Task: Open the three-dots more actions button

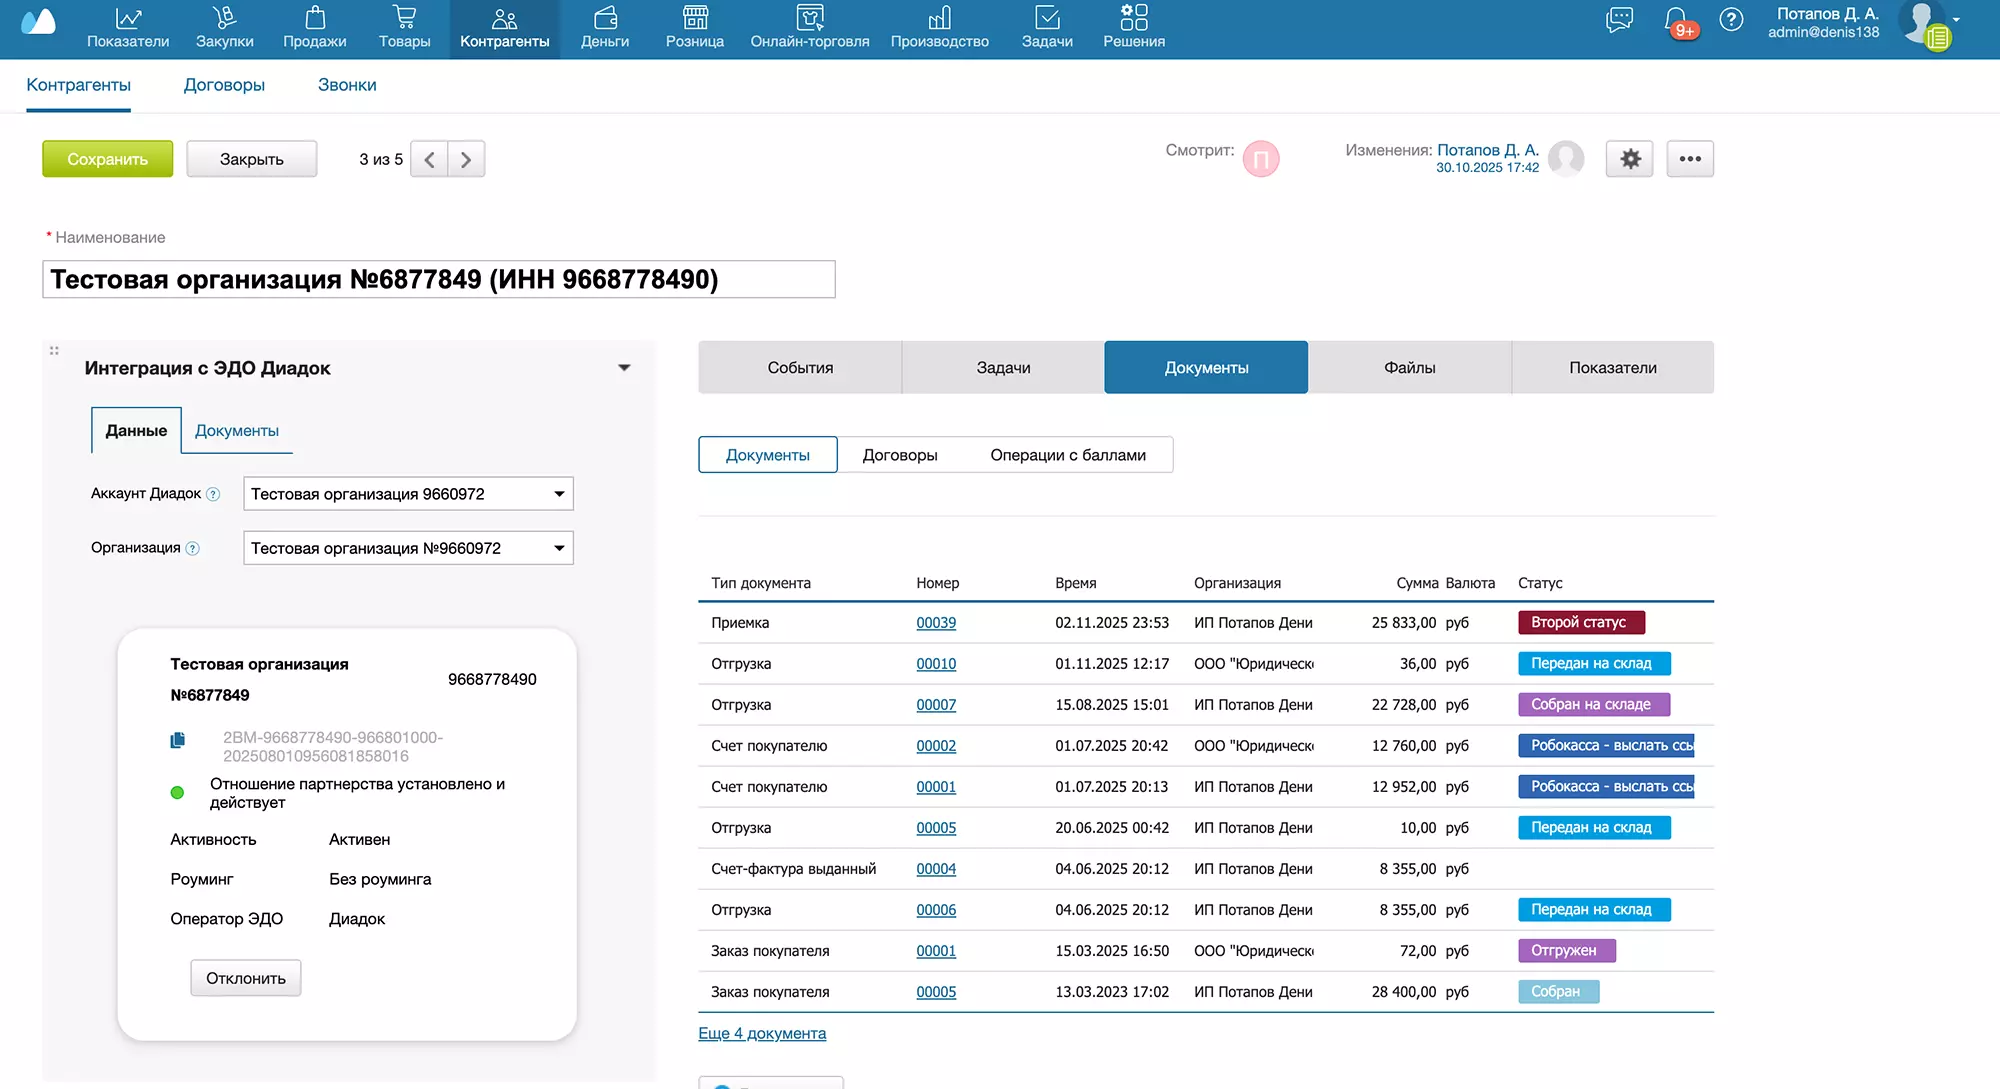Action: [1690, 159]
